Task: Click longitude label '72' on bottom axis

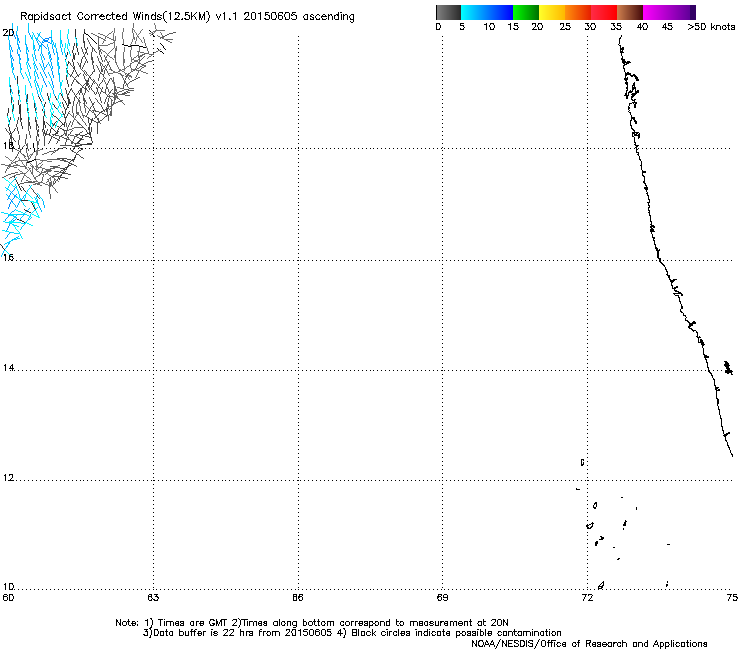Action: point(587,598)
